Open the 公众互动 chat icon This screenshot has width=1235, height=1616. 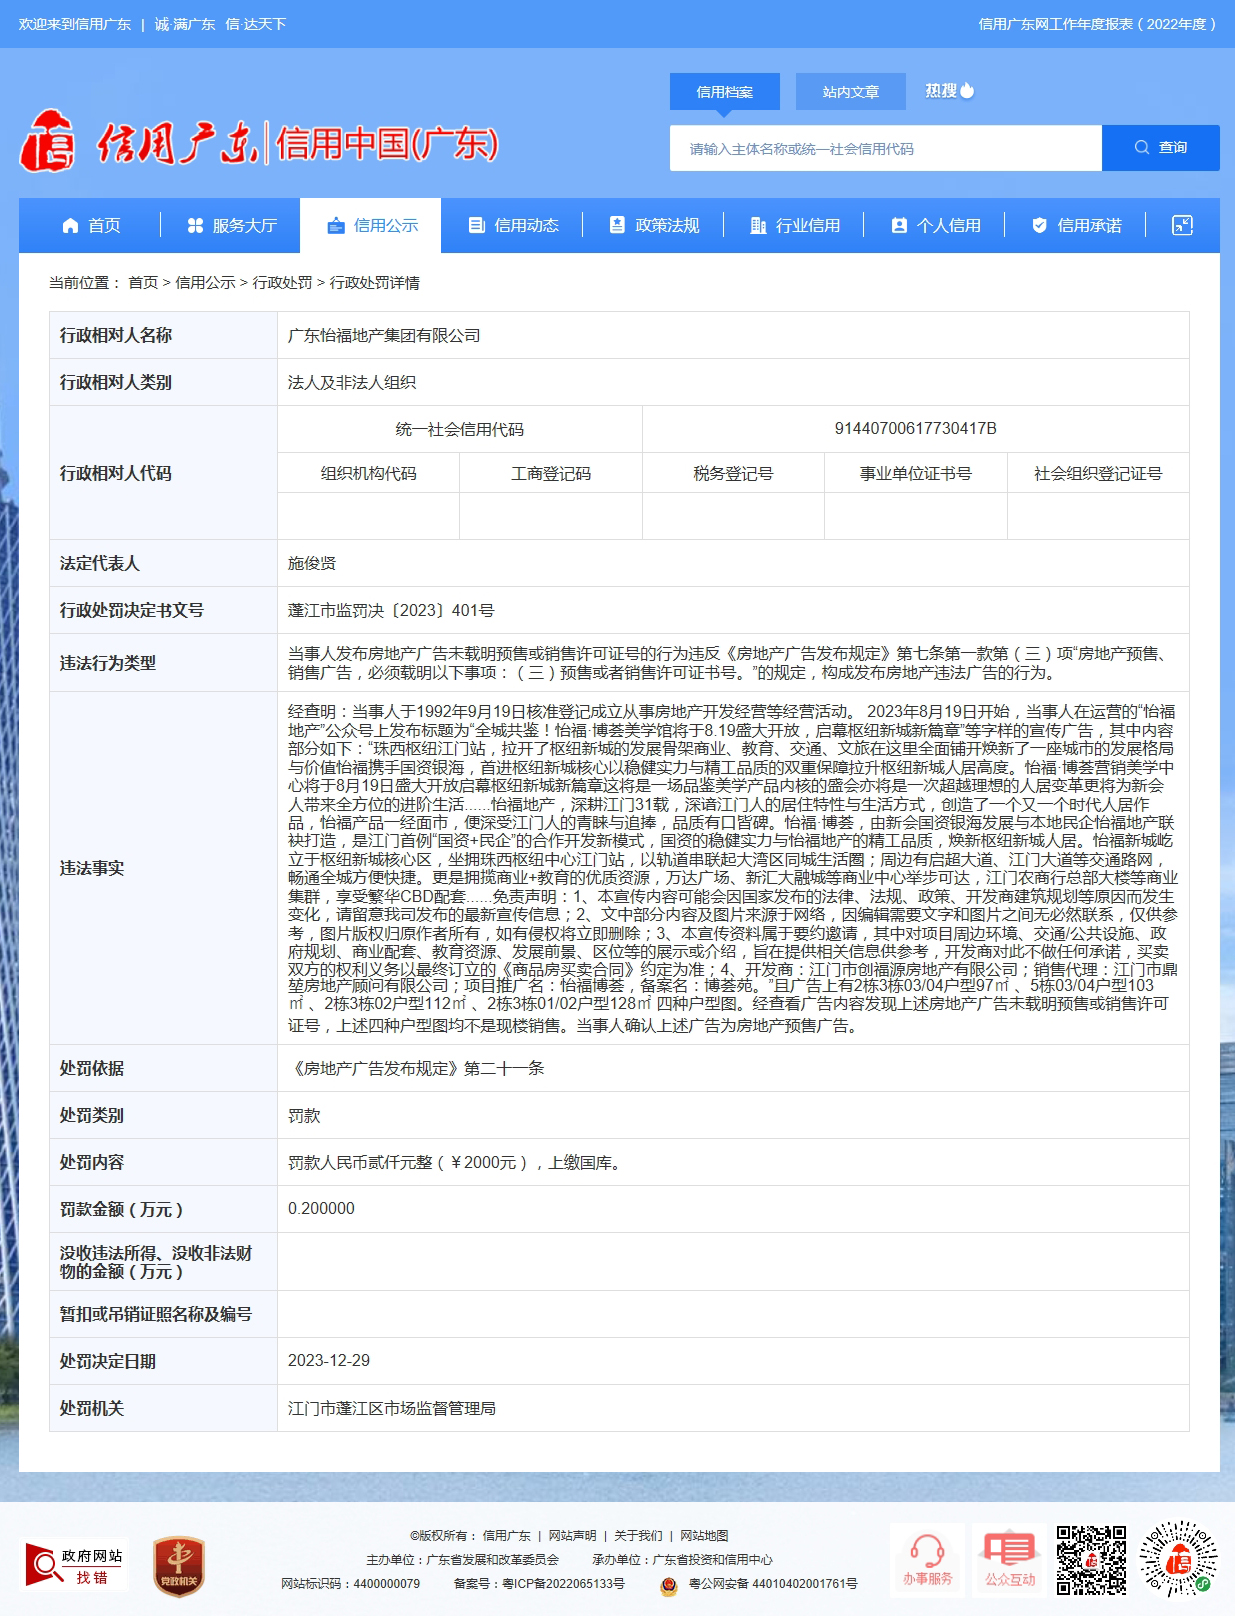point(1010,1559)
